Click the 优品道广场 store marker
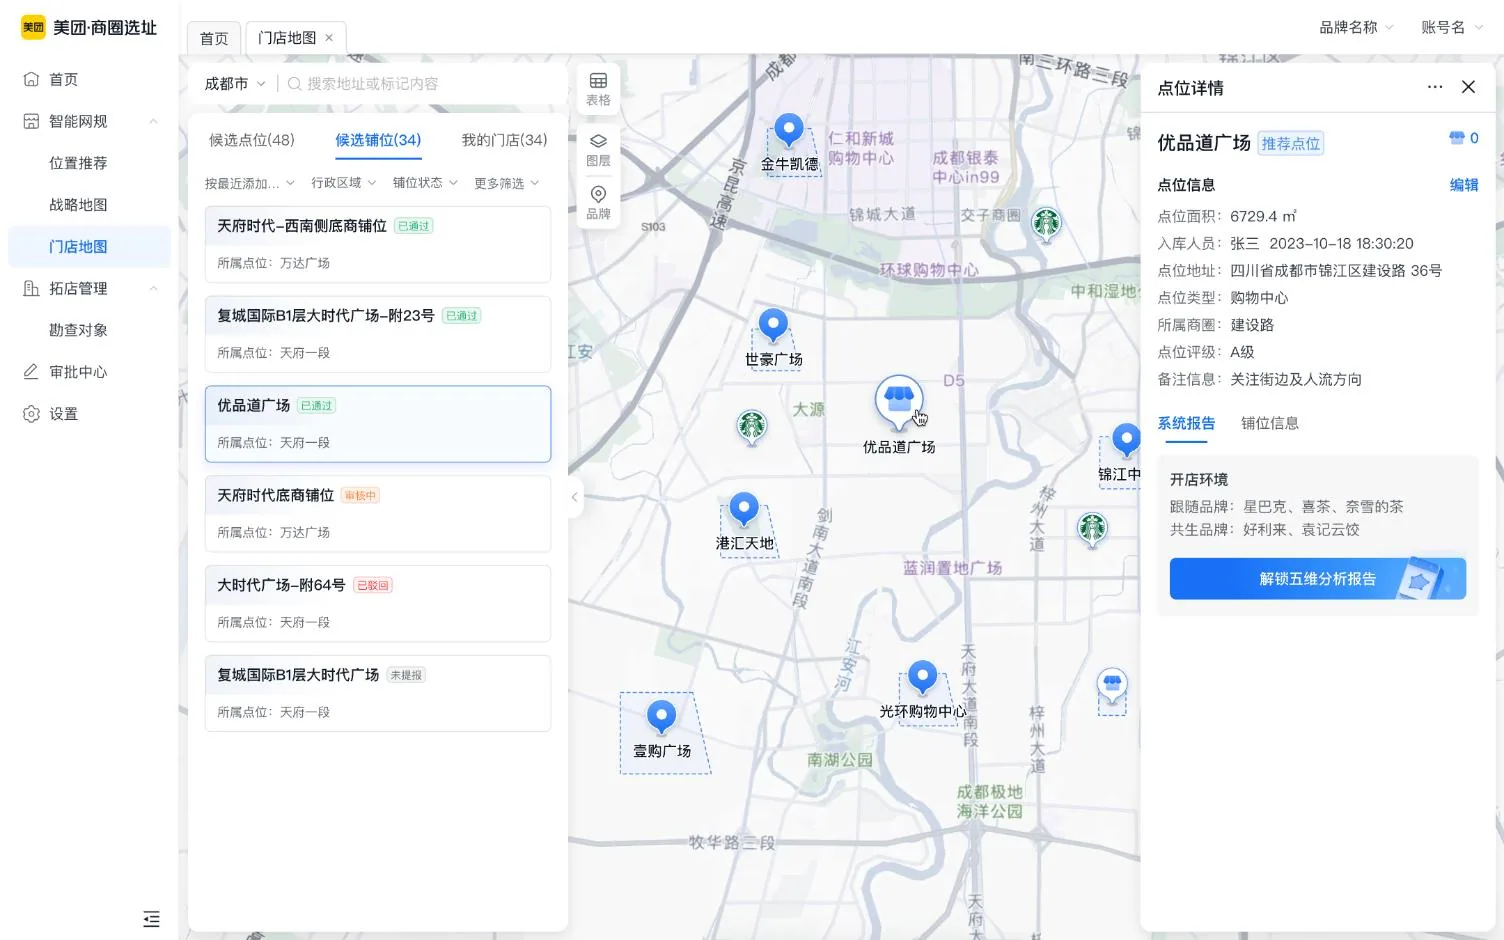 (x=899, y=403)
